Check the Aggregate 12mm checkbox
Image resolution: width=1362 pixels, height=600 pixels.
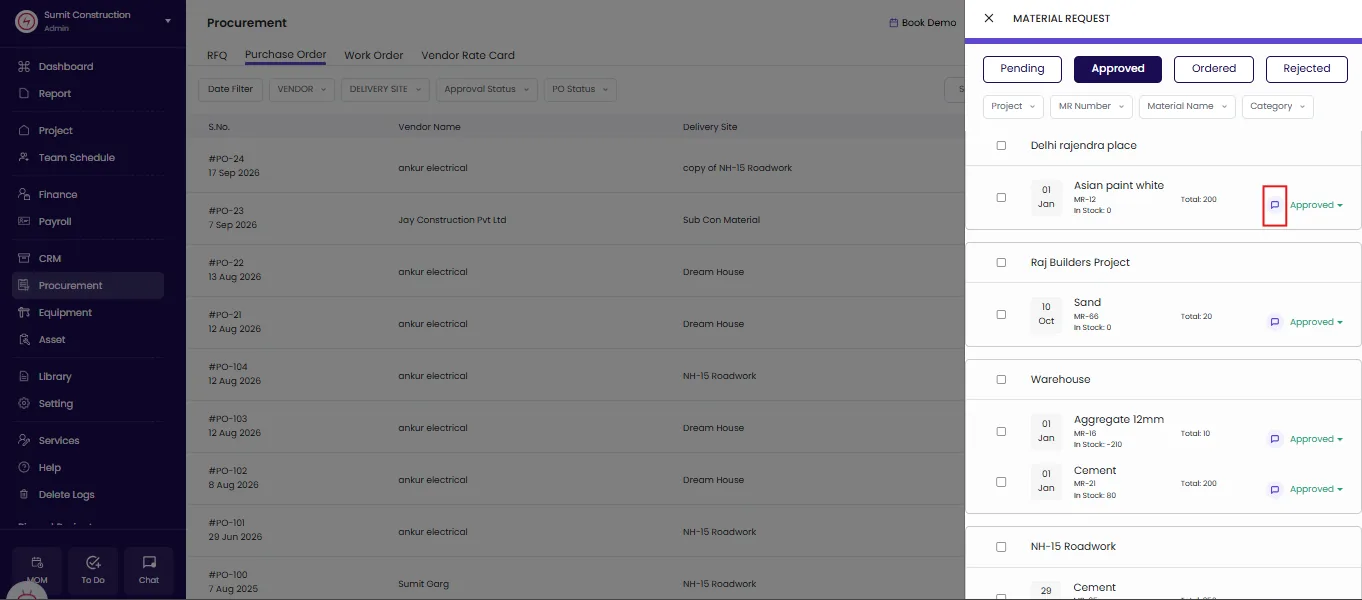[1001, 432]
